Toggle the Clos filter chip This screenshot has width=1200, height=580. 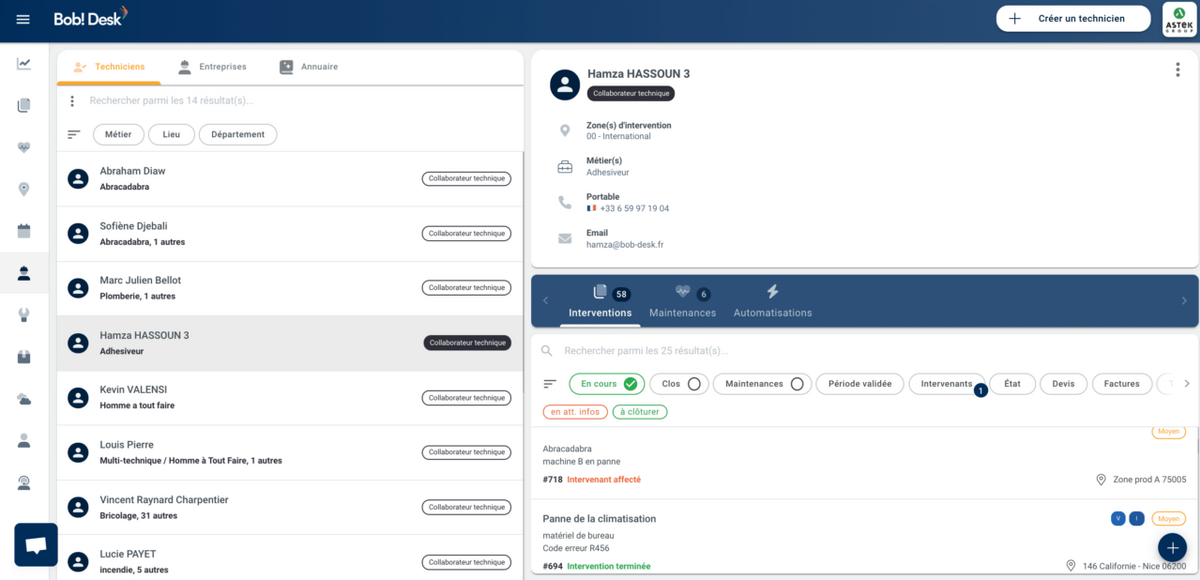679,384
